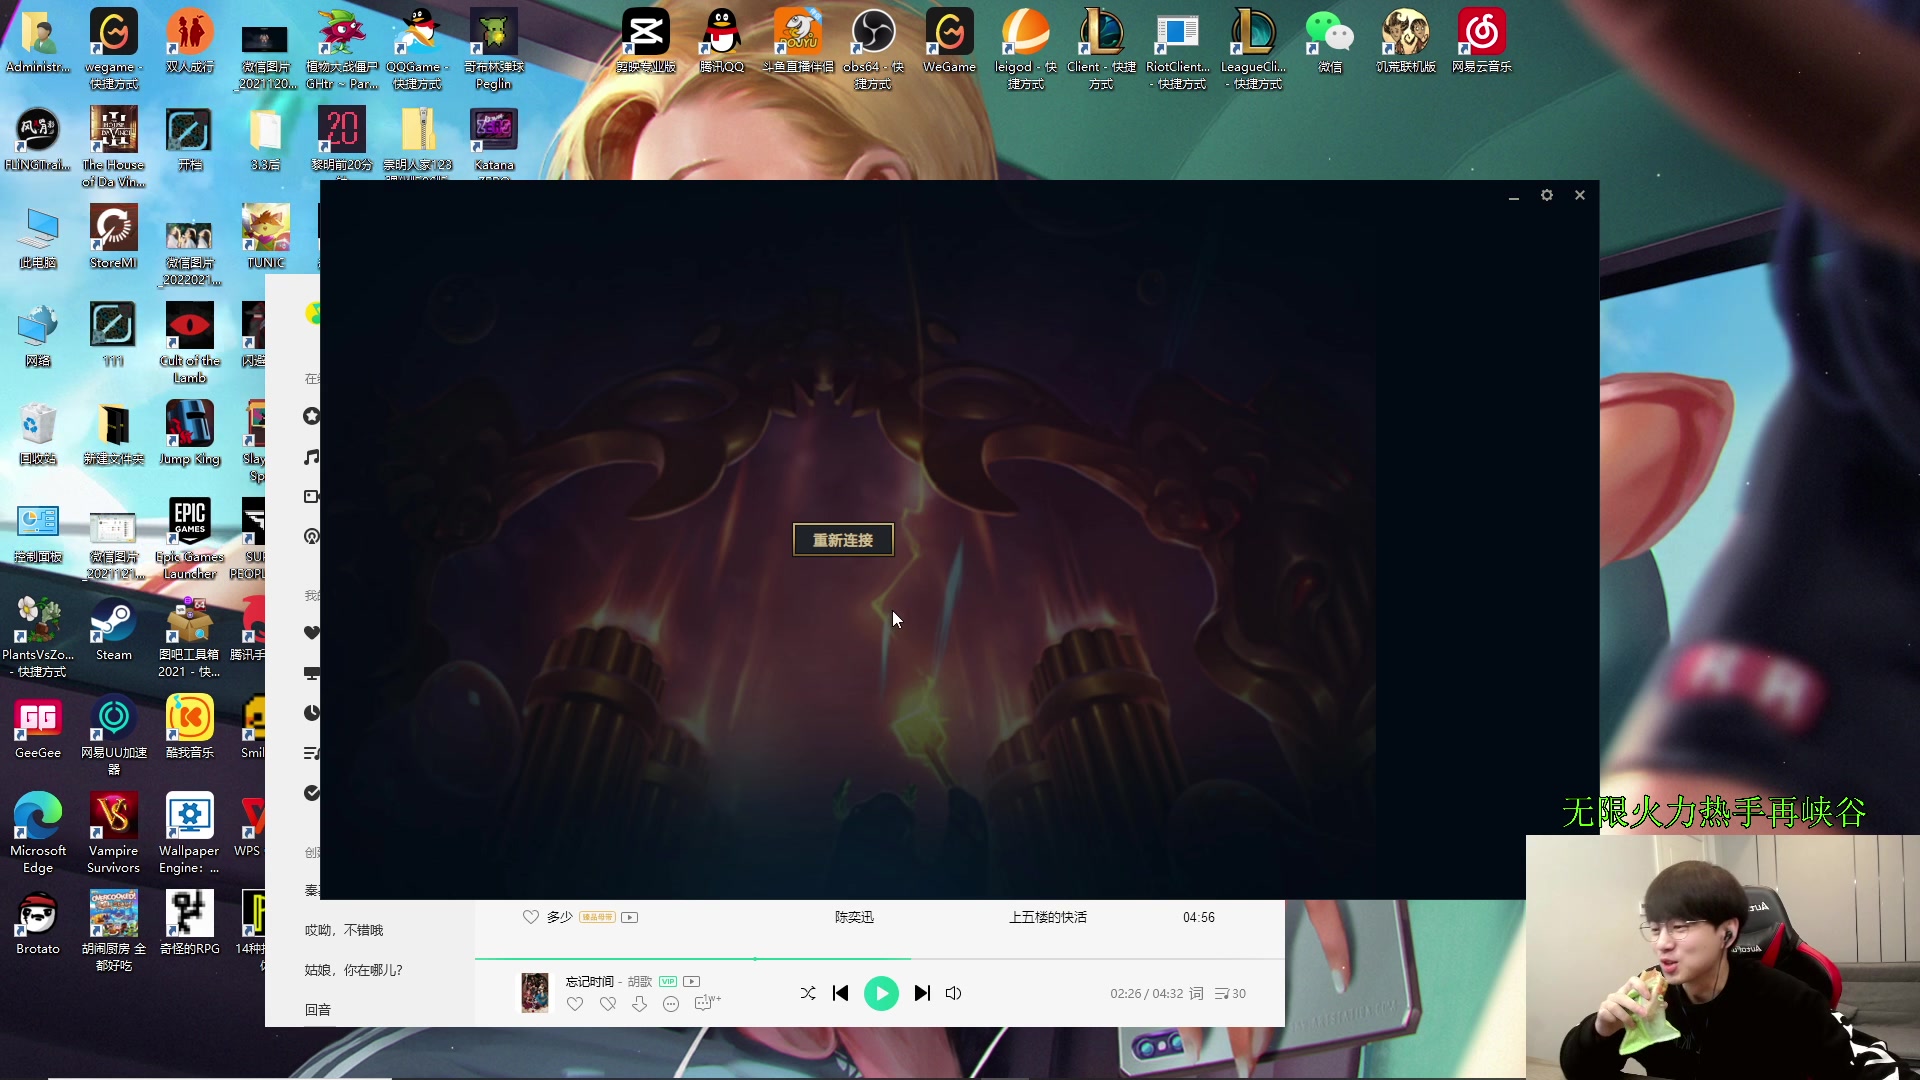Open 奇怪的RPG desktop icon
This screenshot has width=1920, height=1080.
(x=190, y=923)
